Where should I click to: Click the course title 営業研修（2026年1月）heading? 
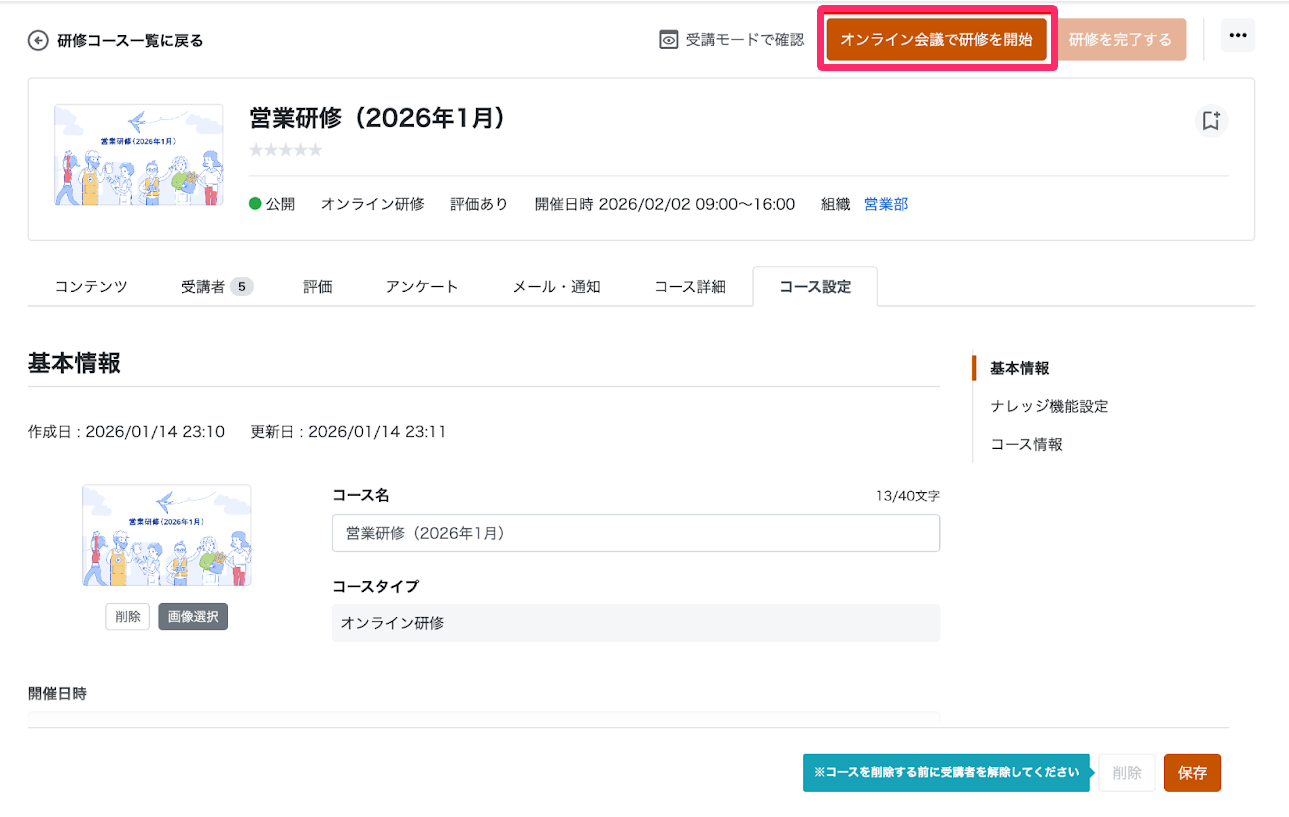coord(377,118)
